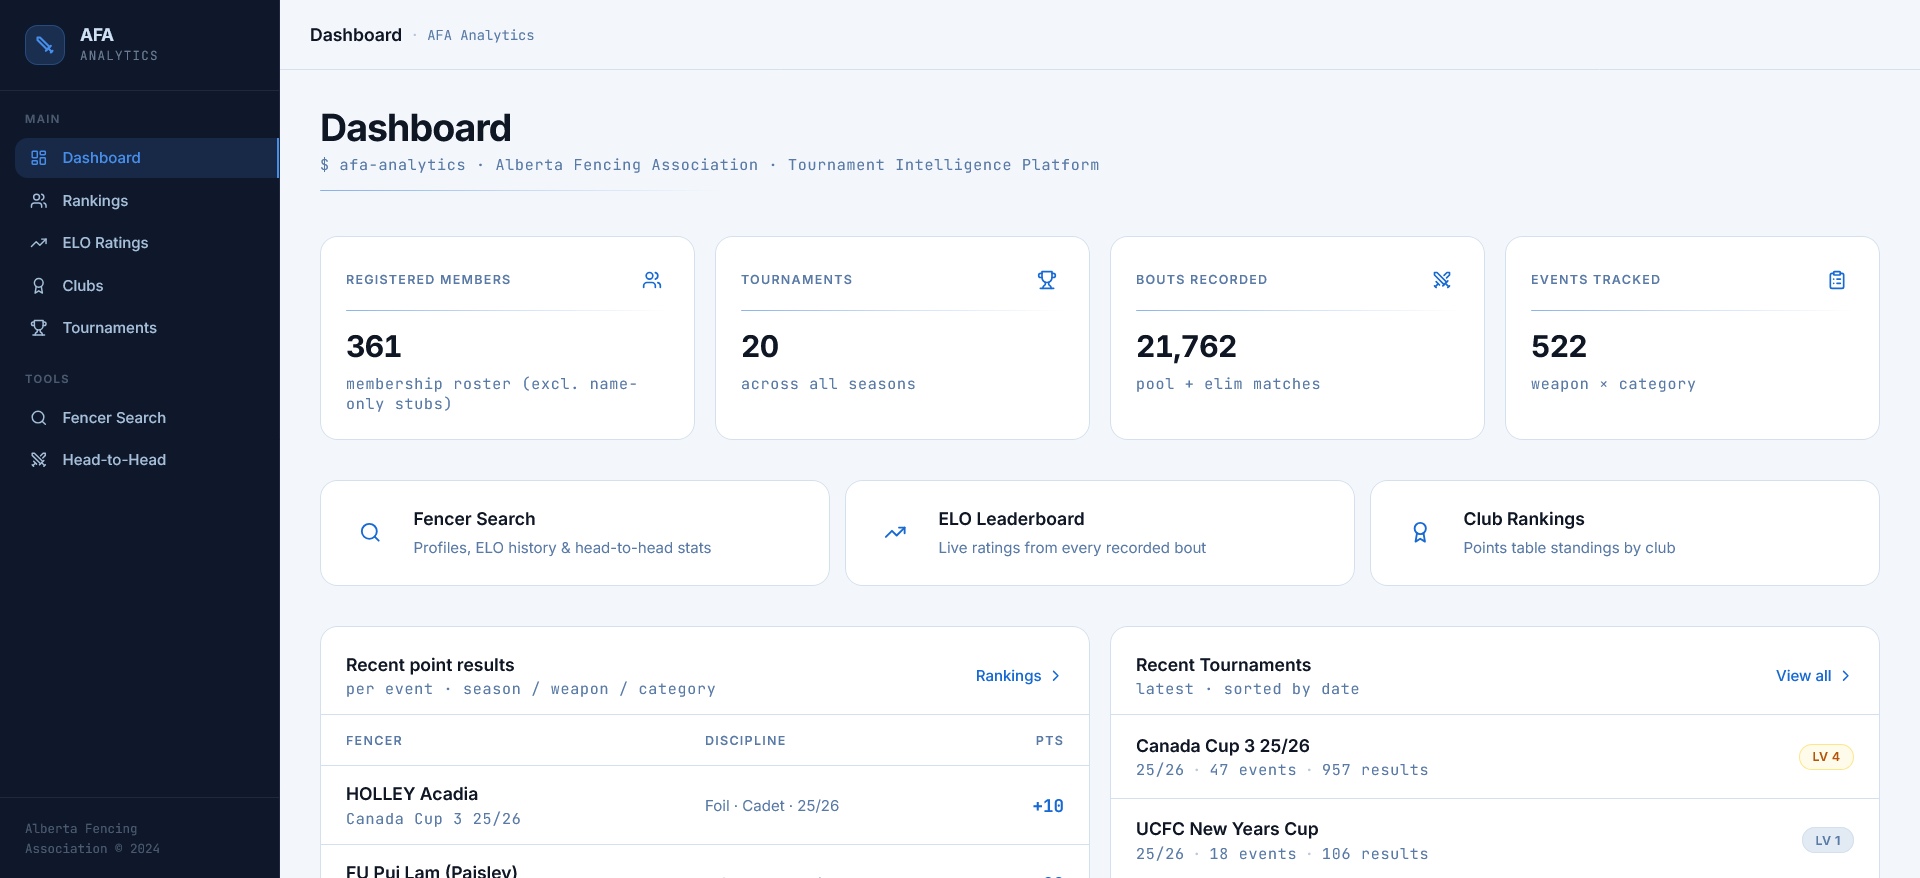Navigate to Tournaments in sidebar
This screenshot has height=878, width=1920.
(x=147, y=328)
